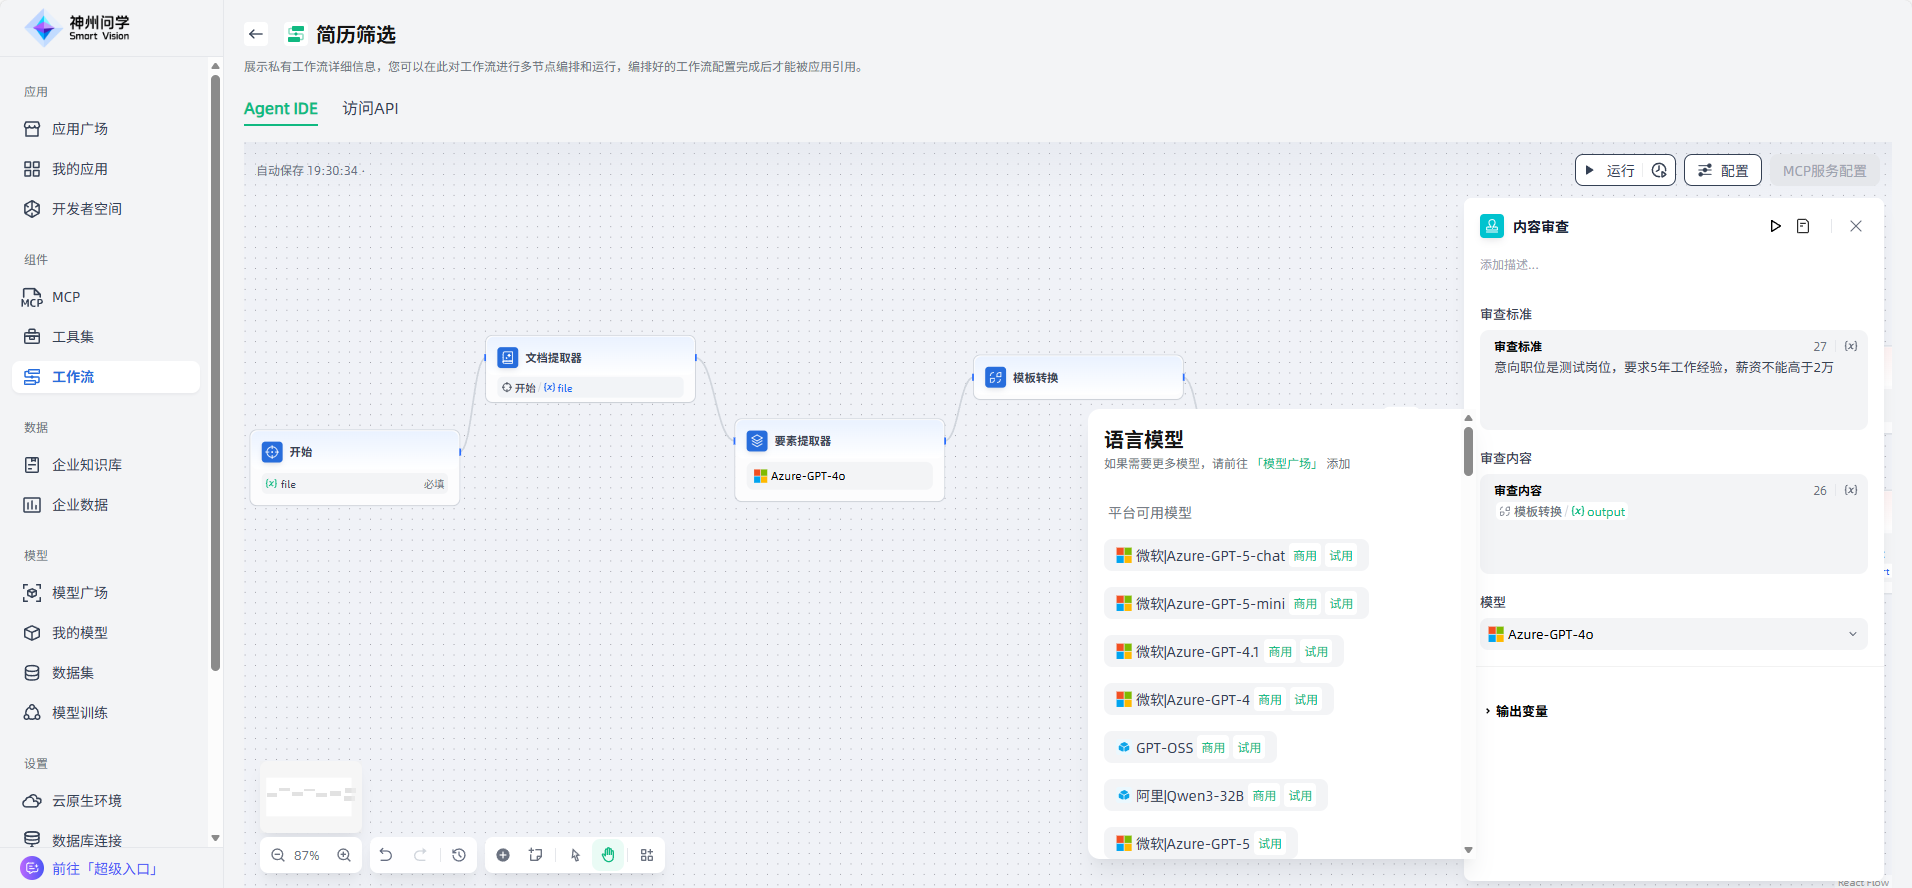1912x888 pixels.
Task: Switch to pointer selection mode
Action: click(575, 855)
